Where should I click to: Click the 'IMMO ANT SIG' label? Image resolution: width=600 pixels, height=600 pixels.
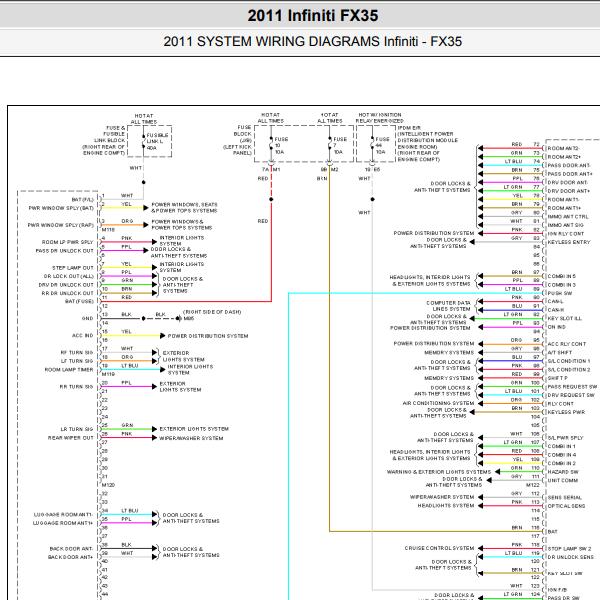click(566, 225)
